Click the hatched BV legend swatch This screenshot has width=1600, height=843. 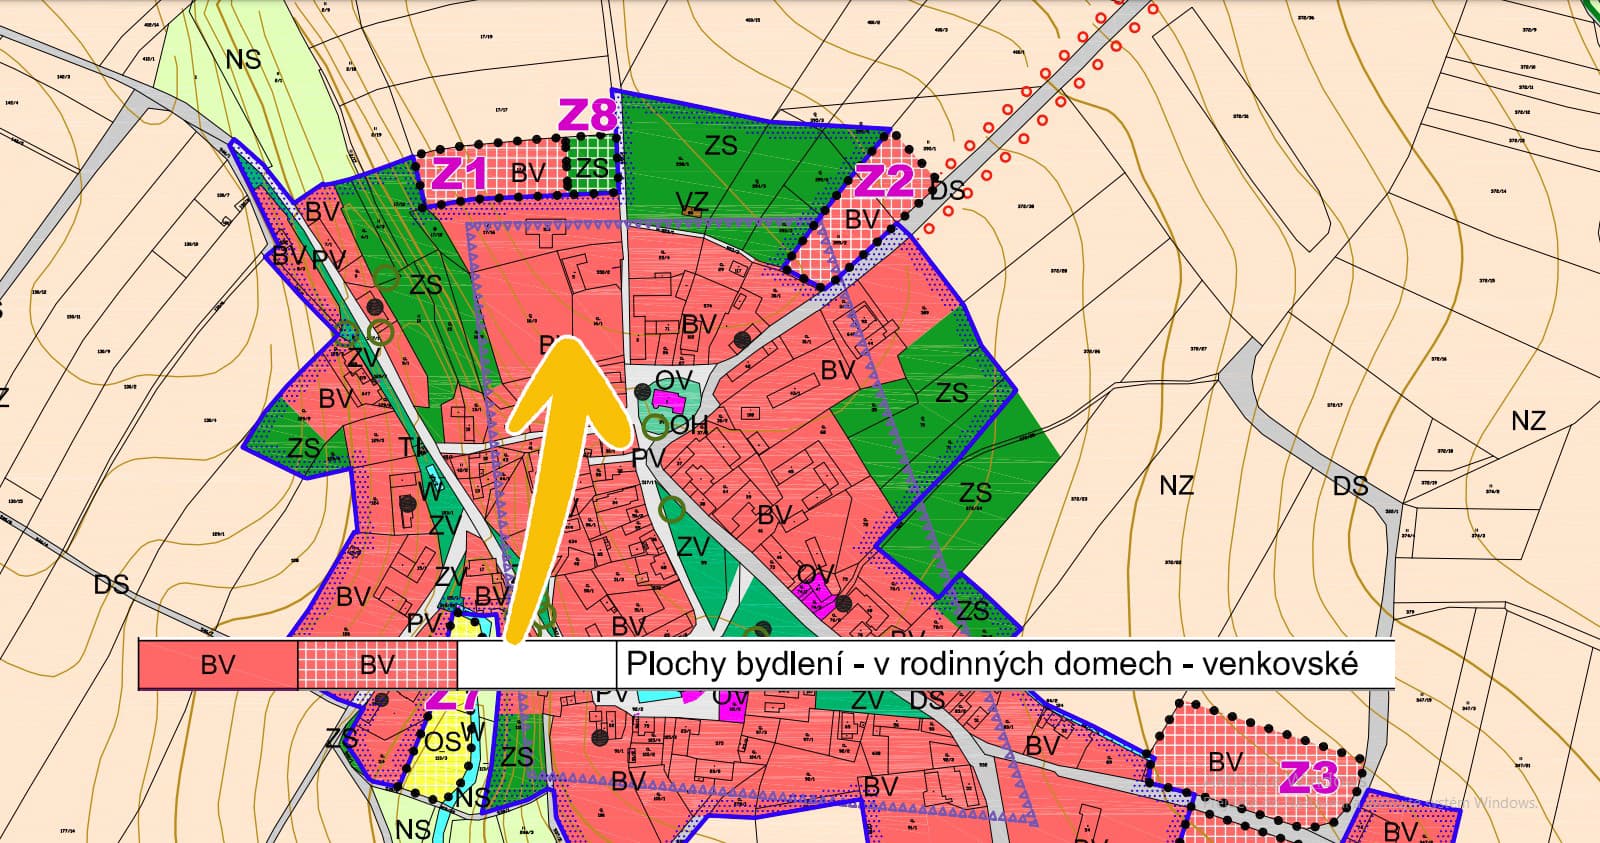tap(377, 665)
